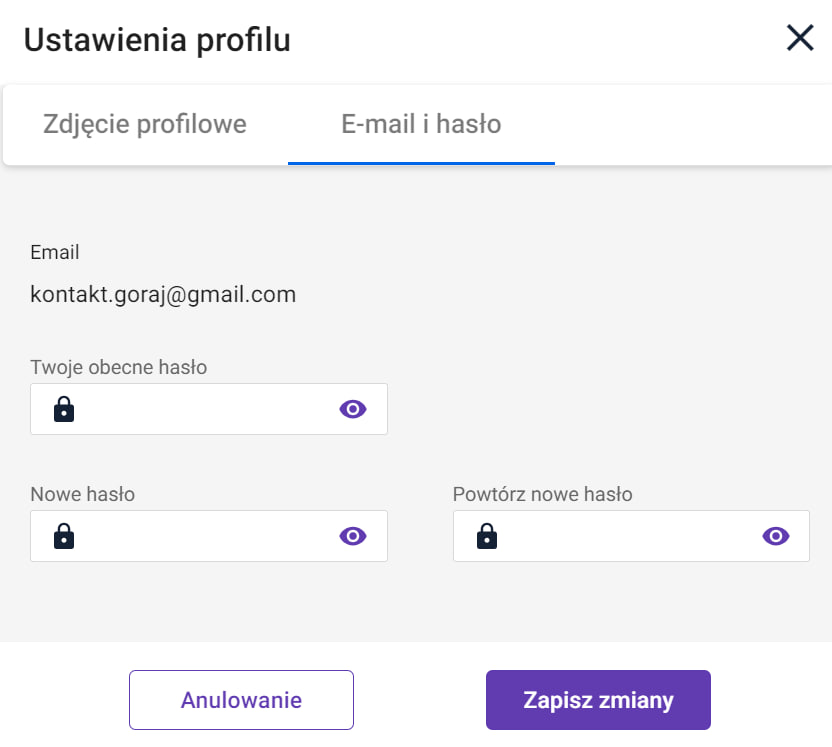
Task: Cancel with the Anulowanie button
Action: (x=241, y=700)
